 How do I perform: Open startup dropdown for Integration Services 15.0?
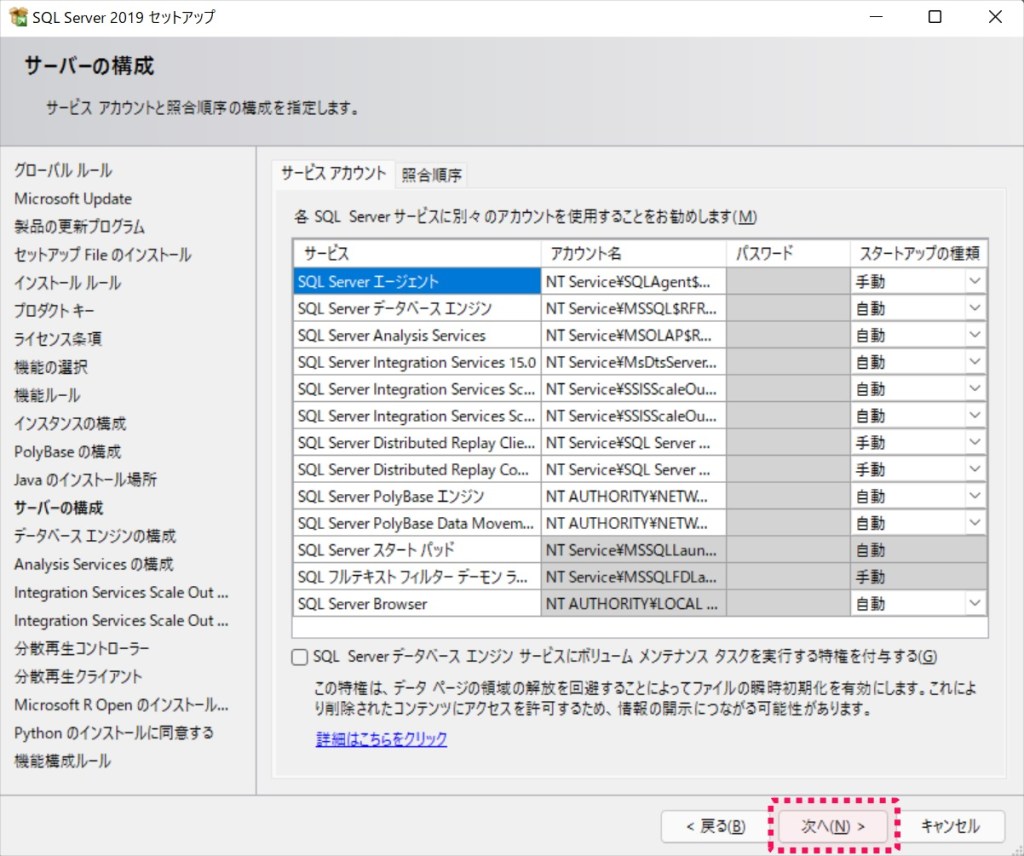[974, 362]
